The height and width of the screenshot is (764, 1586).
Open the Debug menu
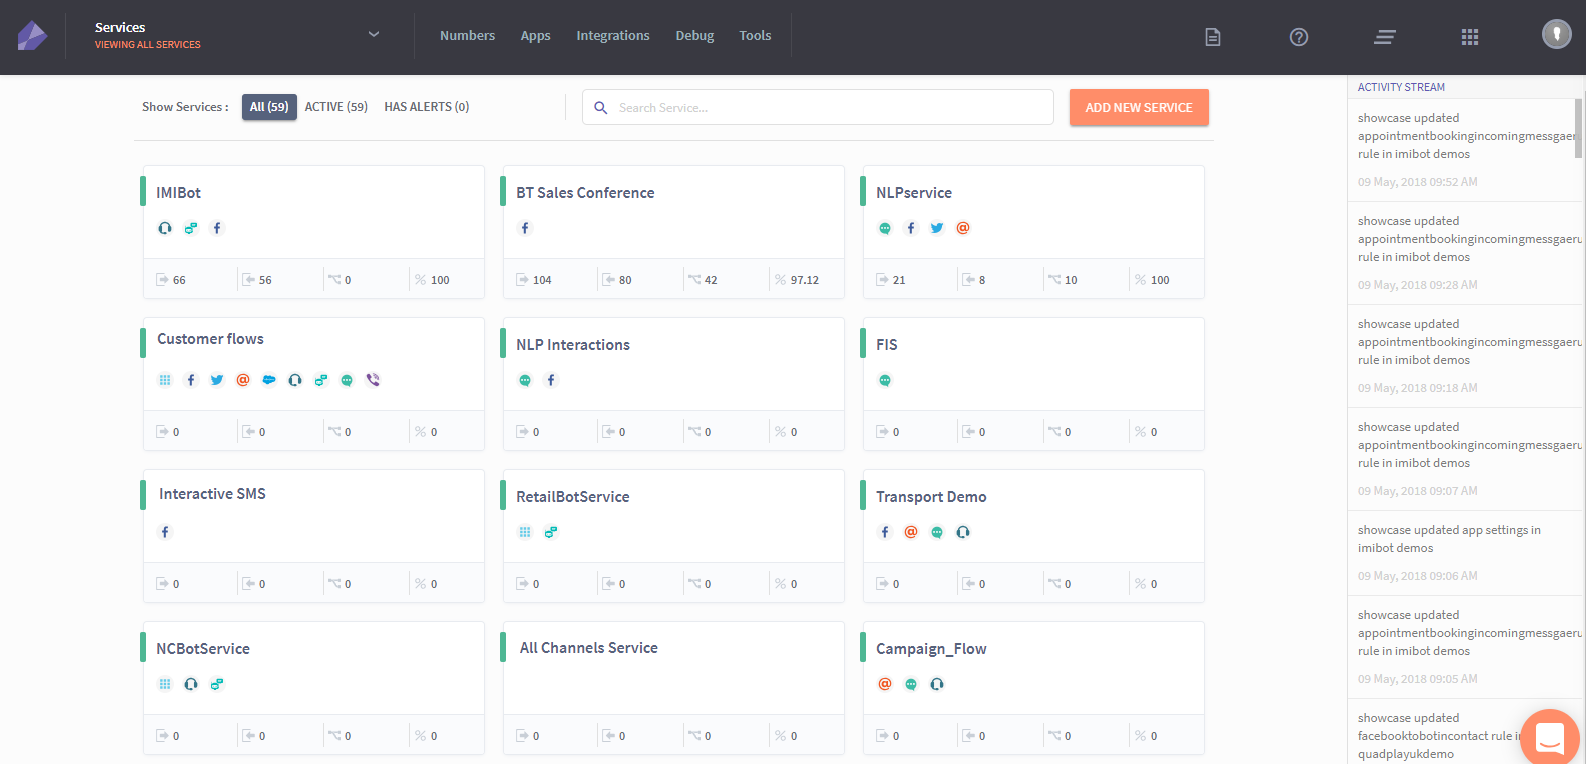694,35
